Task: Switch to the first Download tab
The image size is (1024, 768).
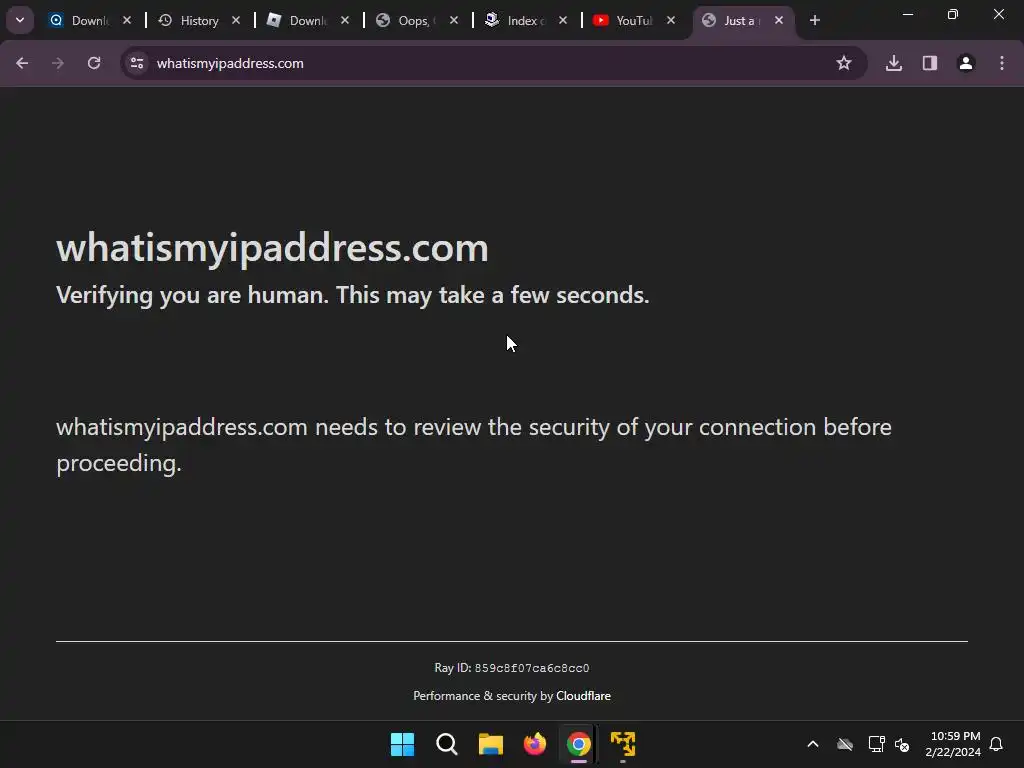Action: click(89, 21)
